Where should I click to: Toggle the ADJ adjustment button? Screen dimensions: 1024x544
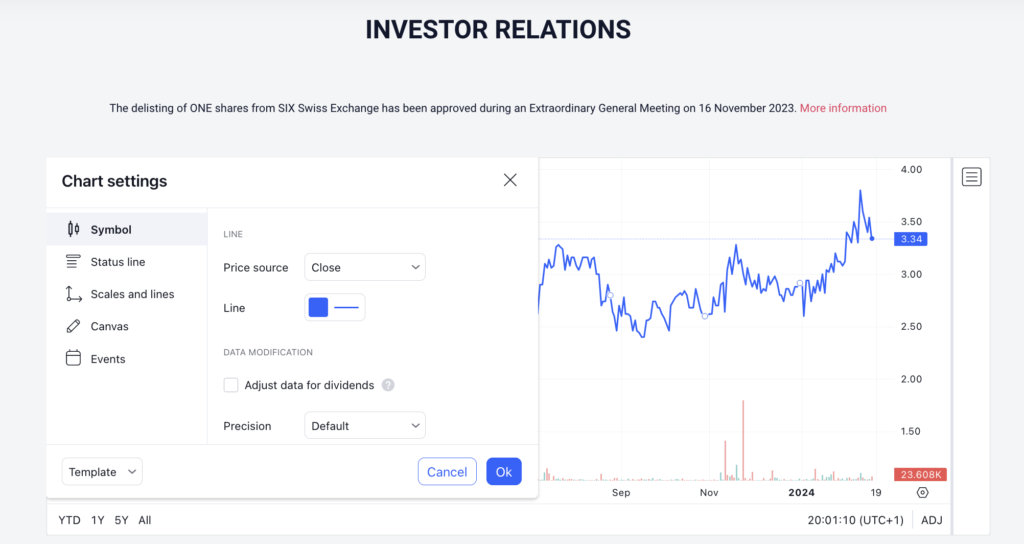pos(931,520)
